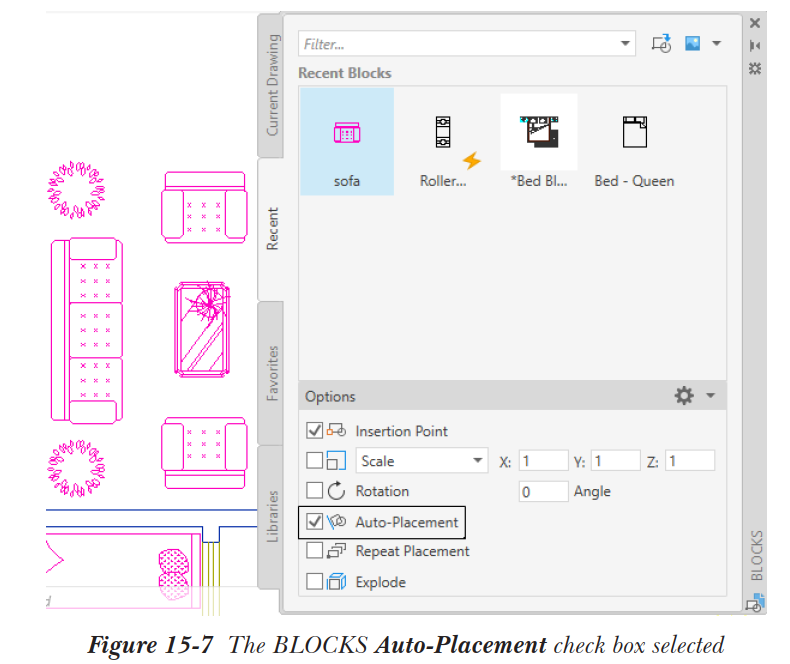Select the Bed - Queen block thumbnail

pyautogui.click(x=634, y=142)
